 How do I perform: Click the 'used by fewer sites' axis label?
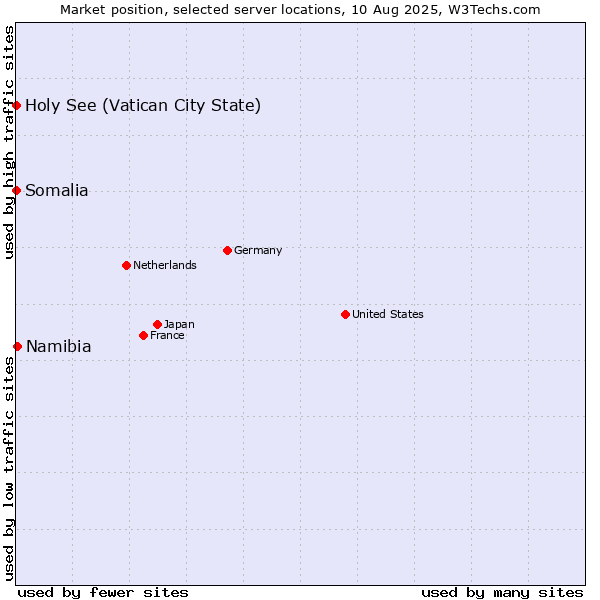pyautogui.click(x=103, y=593)
